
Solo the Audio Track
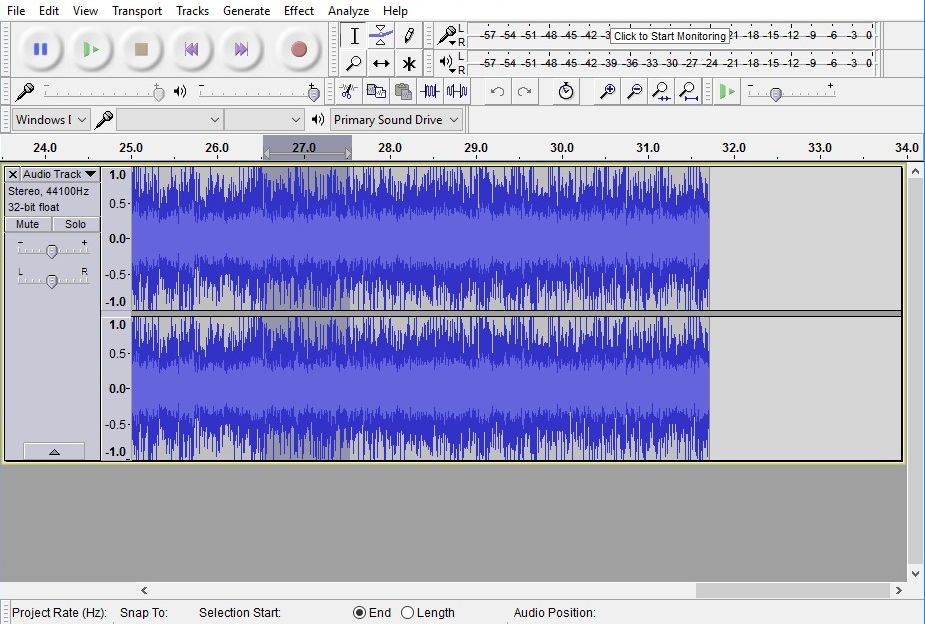click(76, 224)
